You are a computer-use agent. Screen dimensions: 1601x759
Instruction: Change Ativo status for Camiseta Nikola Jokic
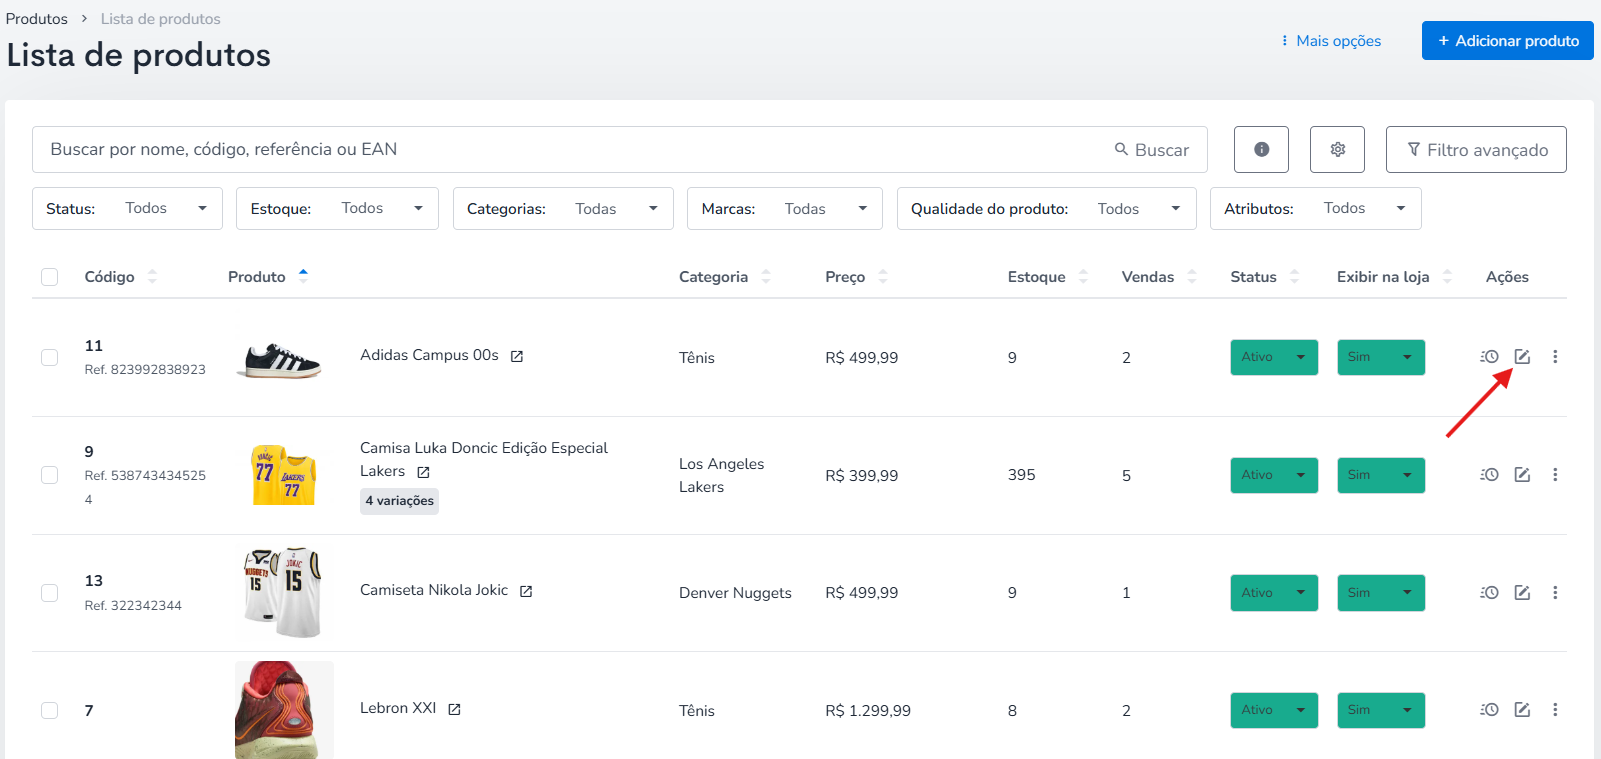pyautogui.click(x=1274, y=593)
